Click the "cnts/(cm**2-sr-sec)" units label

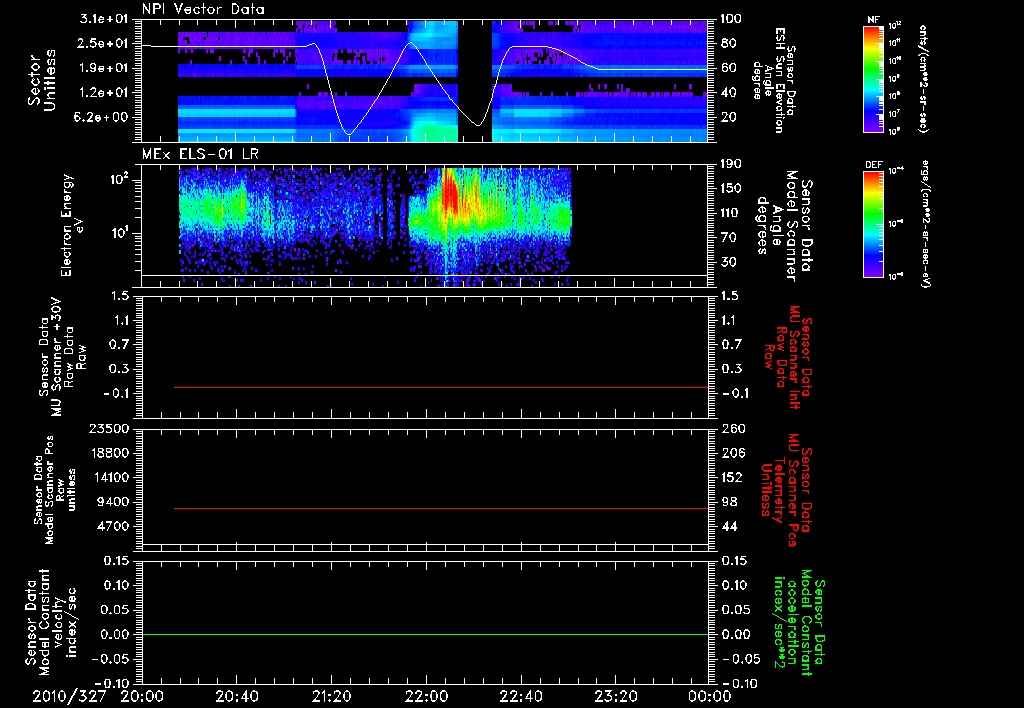point(923,78)
